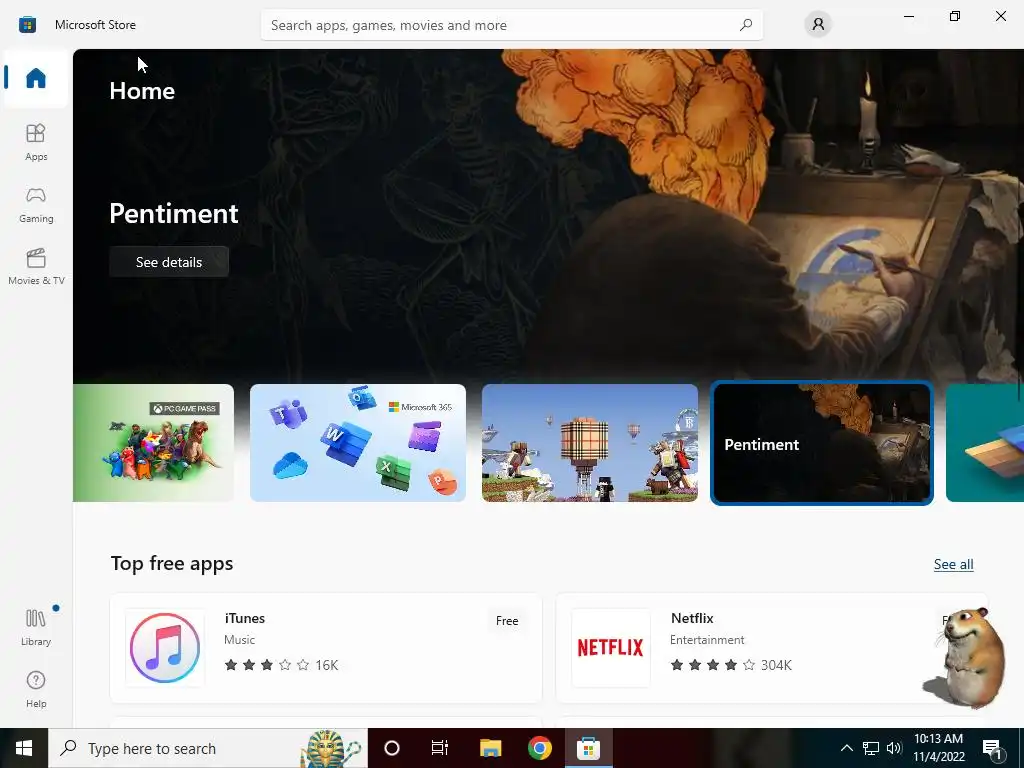The width and height of the screenshot is (1024, 768).
Task: Open Cortana circle in taskbar
Action: pyautogui.click(x=392, y=748)
